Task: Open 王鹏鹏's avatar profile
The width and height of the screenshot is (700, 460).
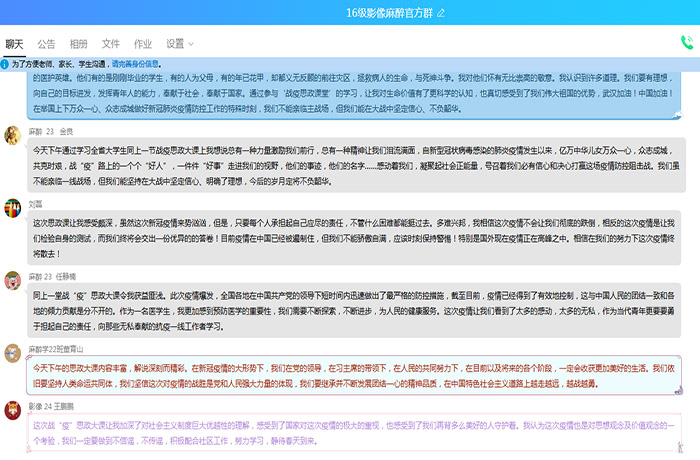Action: pyautogui.click(x=11, y=409)
